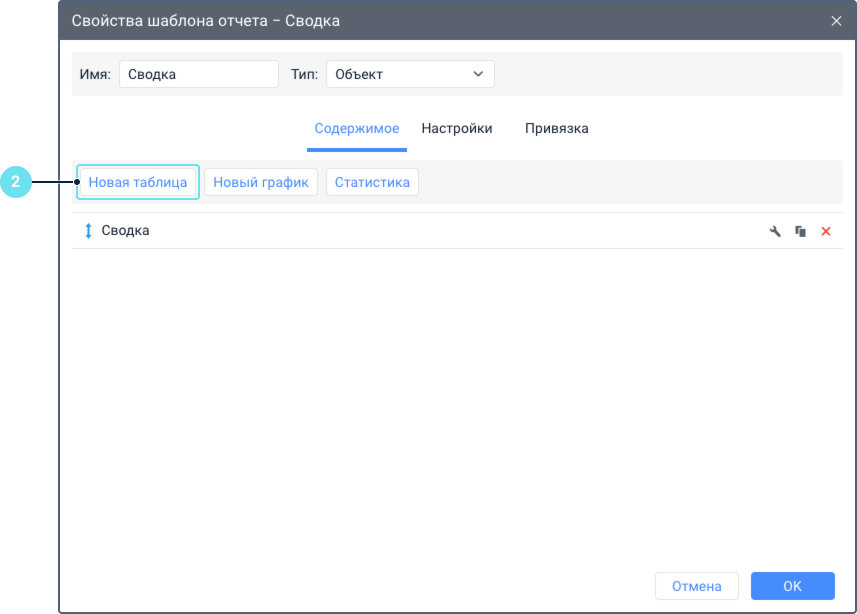Grab the blue reorder arrow beside Сводка
This screenshot has width=857, height=614.
[88, 231]
